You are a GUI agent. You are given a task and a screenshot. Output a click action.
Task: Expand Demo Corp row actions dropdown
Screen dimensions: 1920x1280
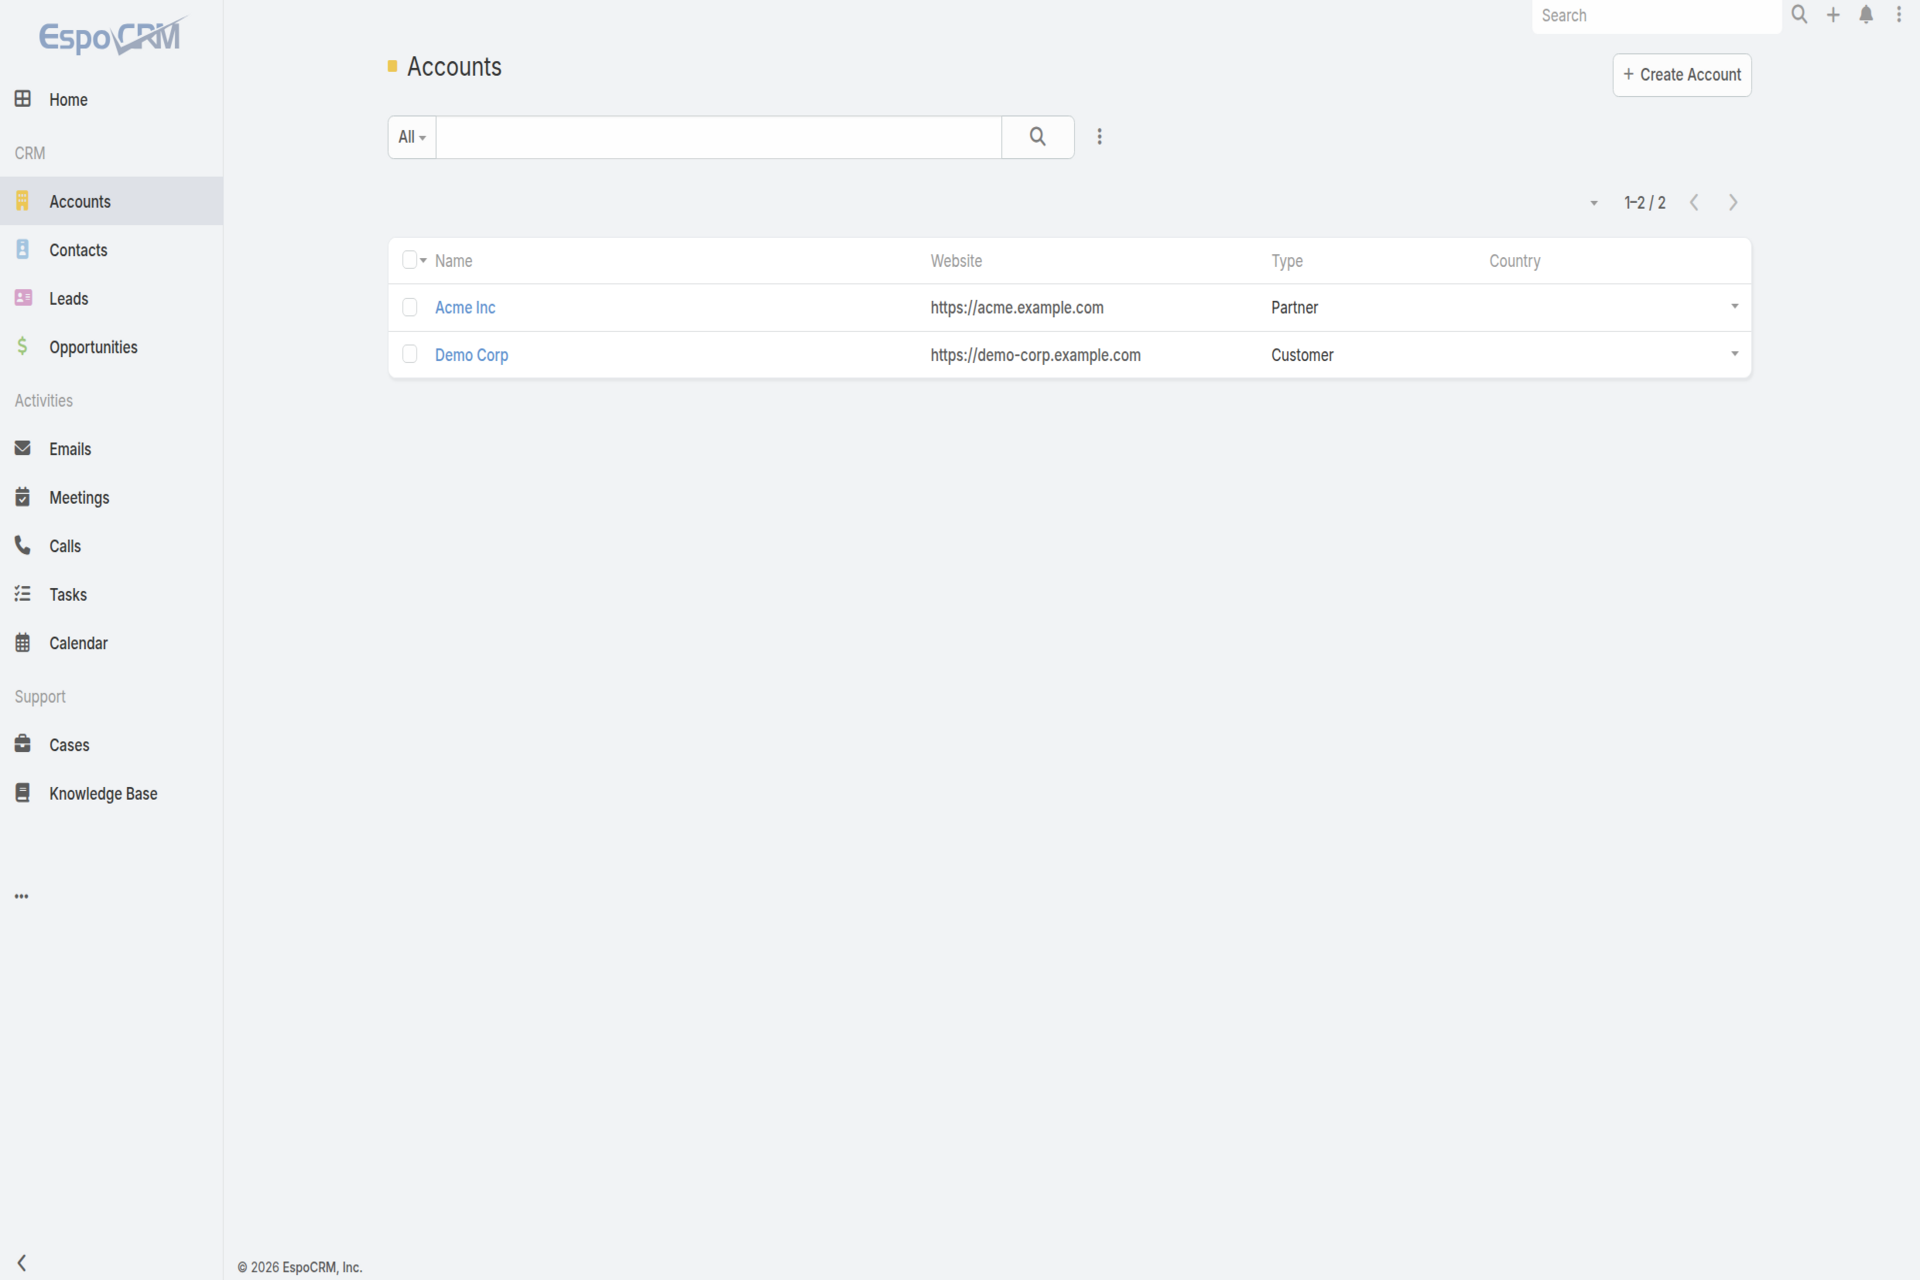tap(1734, 354)
